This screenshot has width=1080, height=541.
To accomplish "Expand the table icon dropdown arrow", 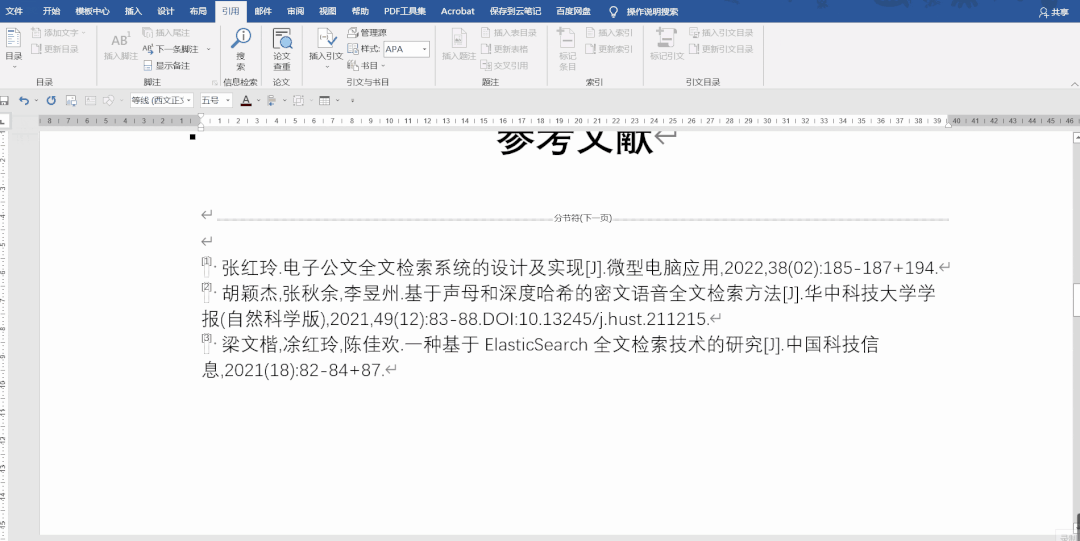I will (x=338, y=101).
